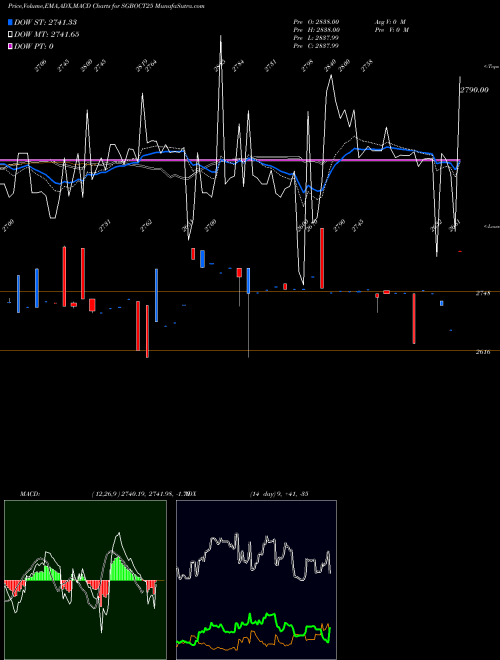Screen dimensions: 500x660
Task: Click the white DOW MT legend swatch
Action: pyautogui.click(x=11, y=35)
